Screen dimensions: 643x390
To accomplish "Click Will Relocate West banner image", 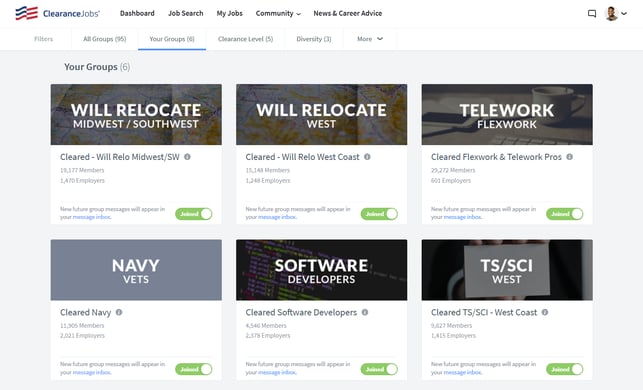I will 322,114.
